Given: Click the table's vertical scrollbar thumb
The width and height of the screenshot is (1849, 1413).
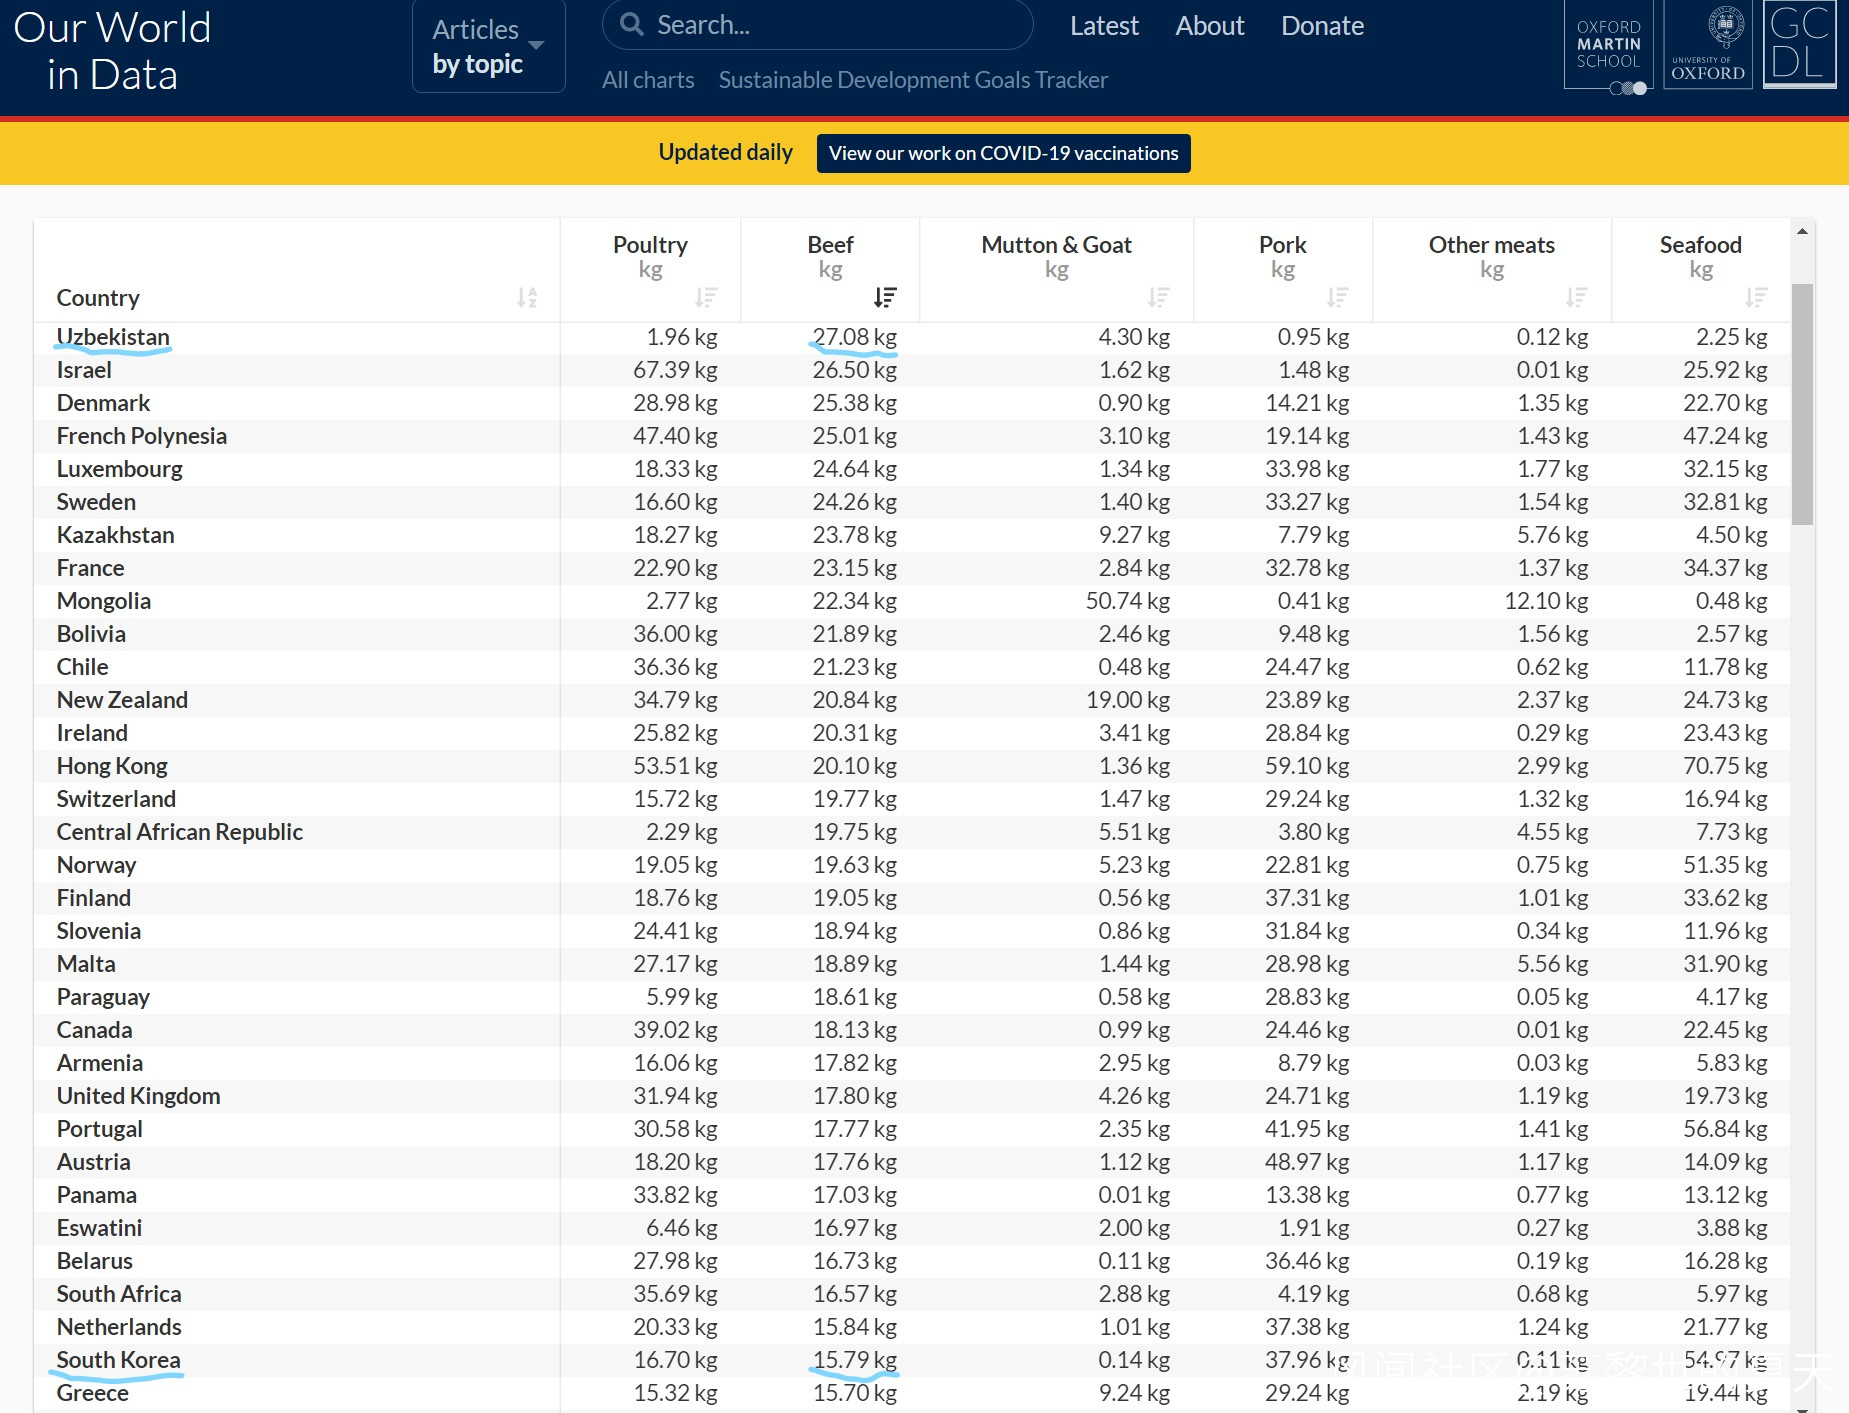Looking at the screenshot, I should [1802, 404].
